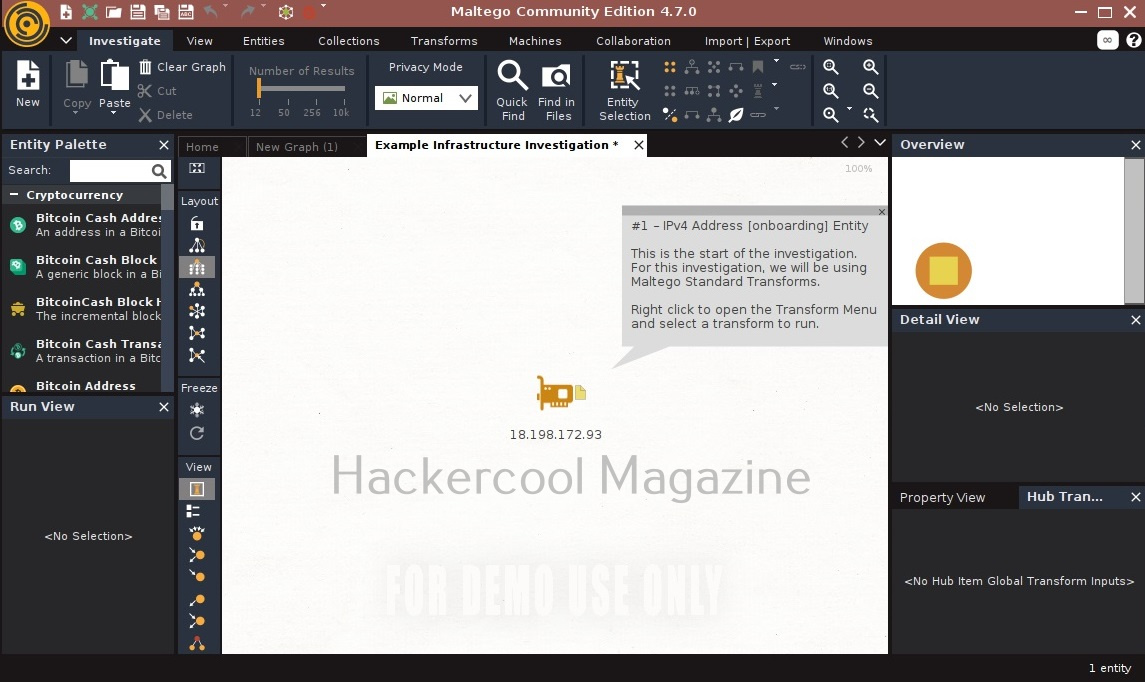
Task: Open the Entities ribbon tab
Action: 264,41
